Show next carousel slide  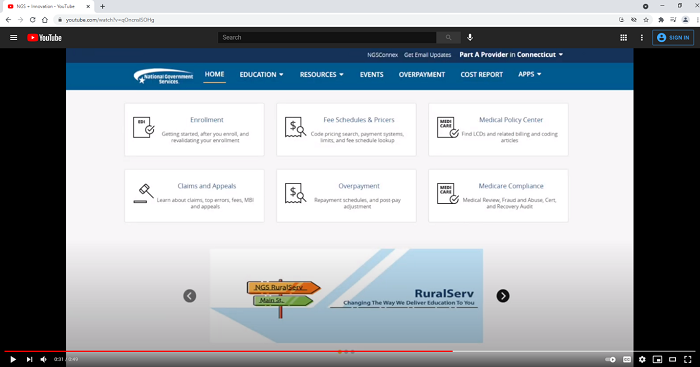503,296
